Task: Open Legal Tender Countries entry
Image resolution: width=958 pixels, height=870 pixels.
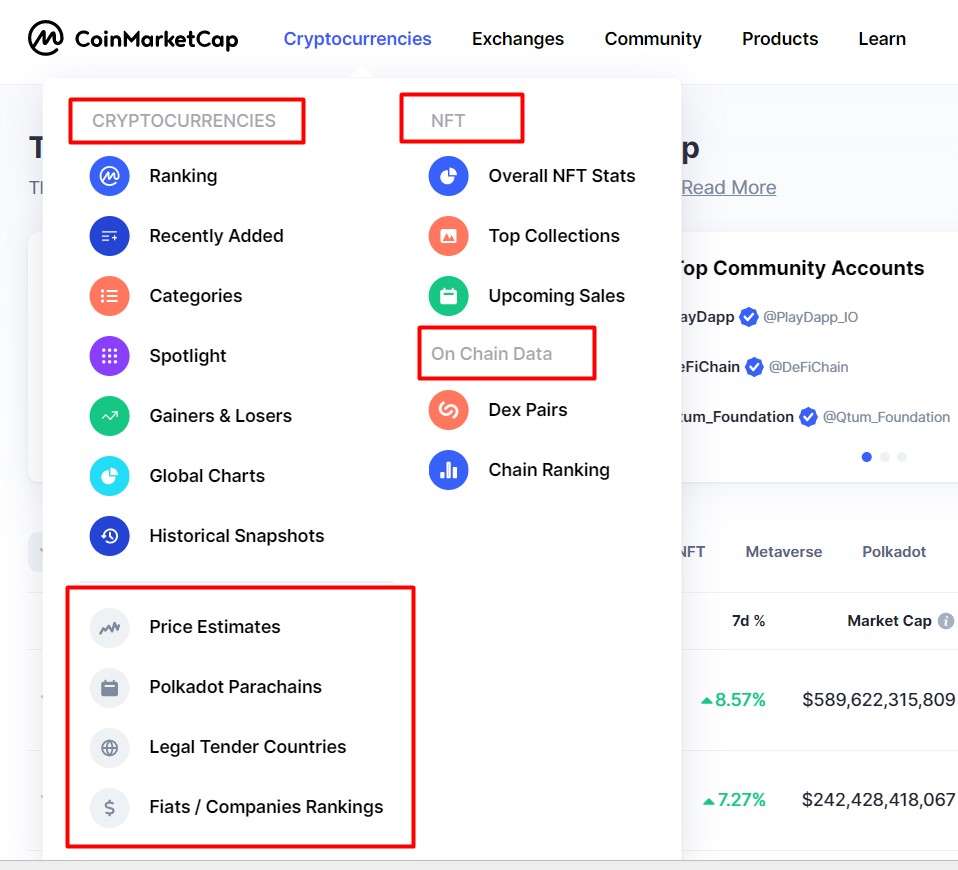Action: [247, 747]
